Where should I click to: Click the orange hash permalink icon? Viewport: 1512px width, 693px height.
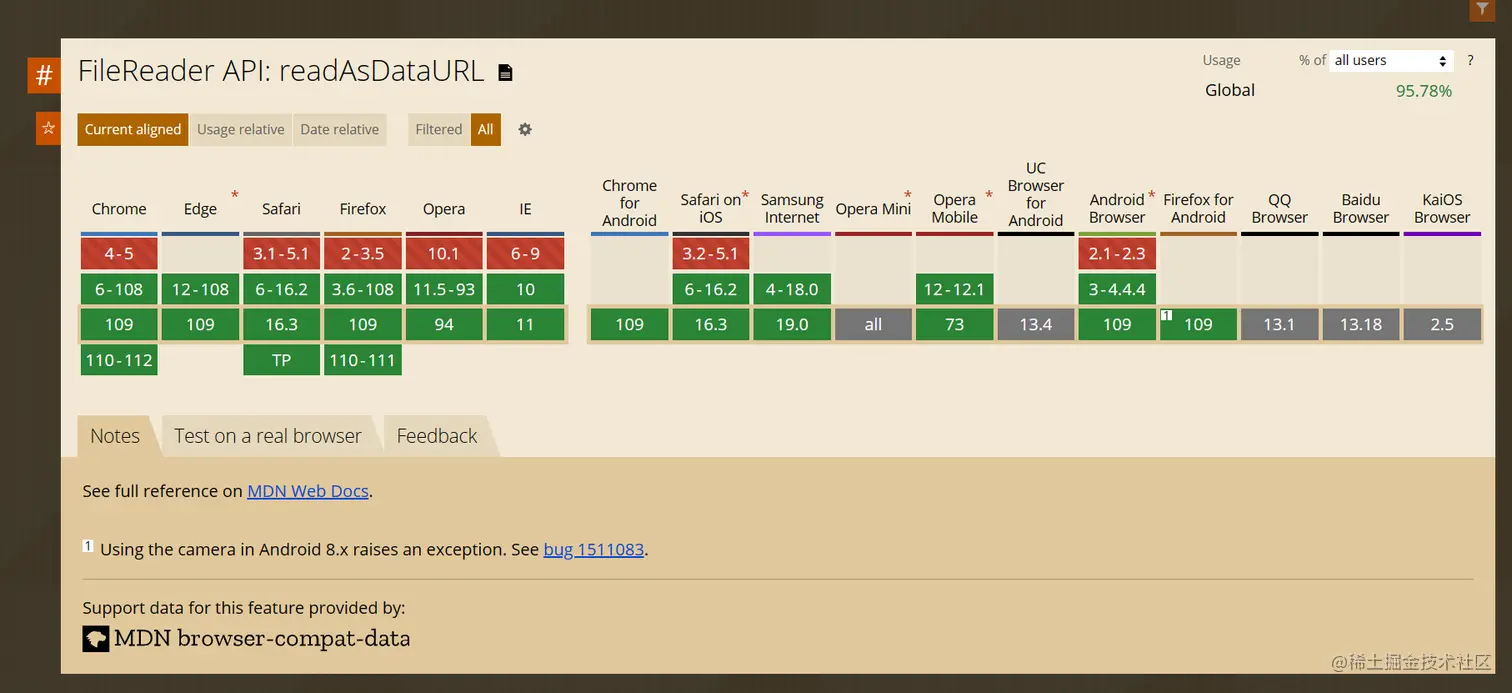point(44,75)
